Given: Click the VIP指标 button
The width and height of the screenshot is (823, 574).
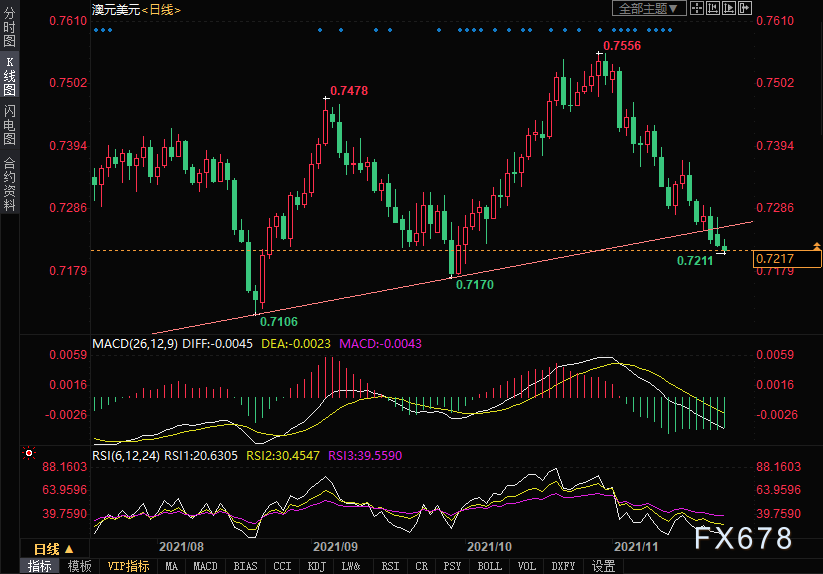Looking at the screenshot, I should [x=129, y=566].
